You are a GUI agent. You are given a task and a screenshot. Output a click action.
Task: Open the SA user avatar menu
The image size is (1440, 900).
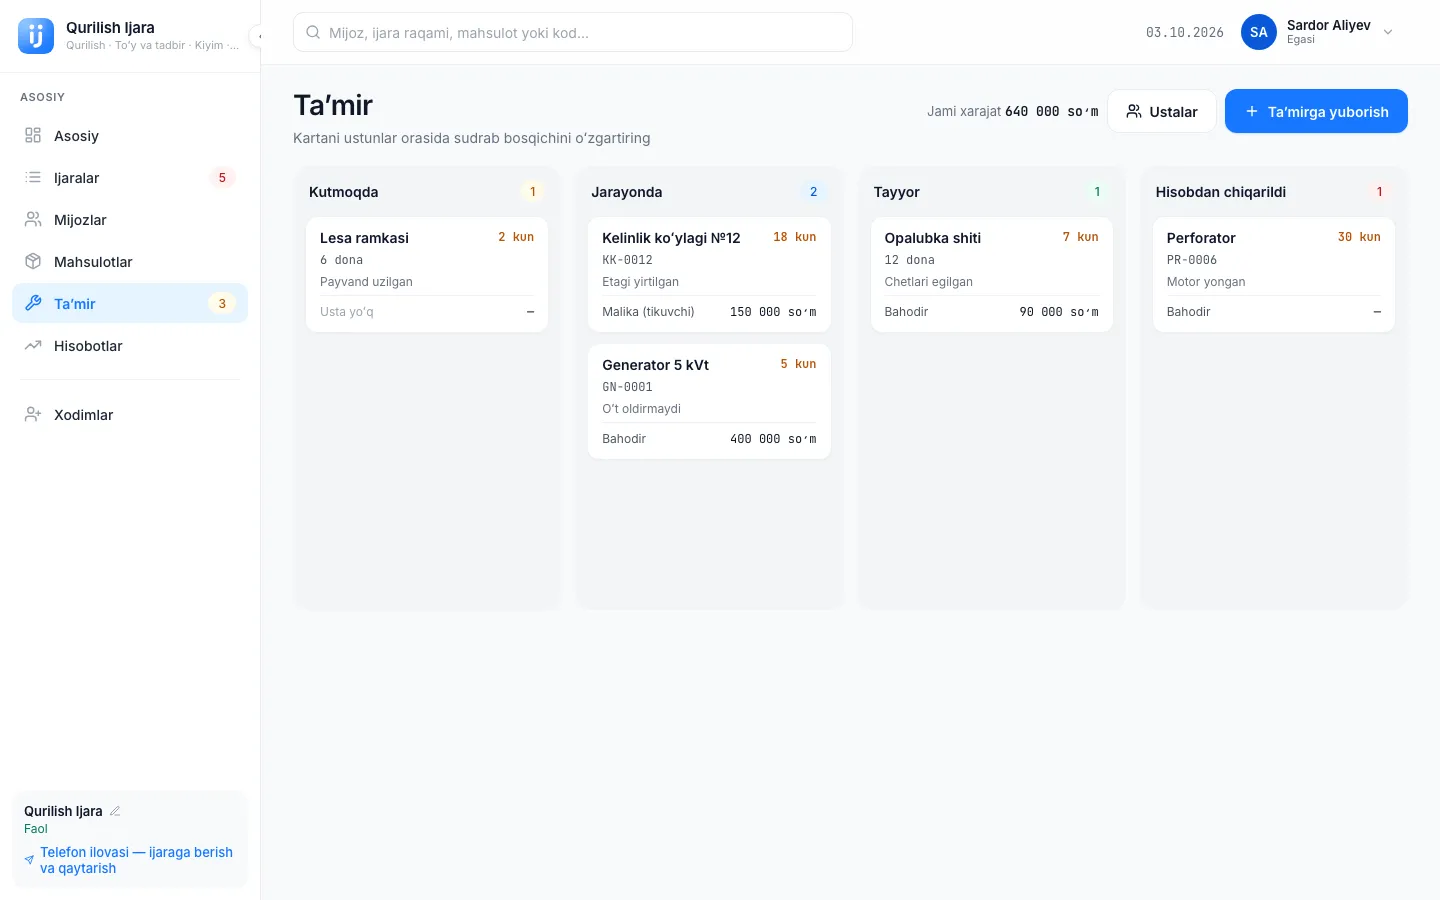tap(1259, 32)
